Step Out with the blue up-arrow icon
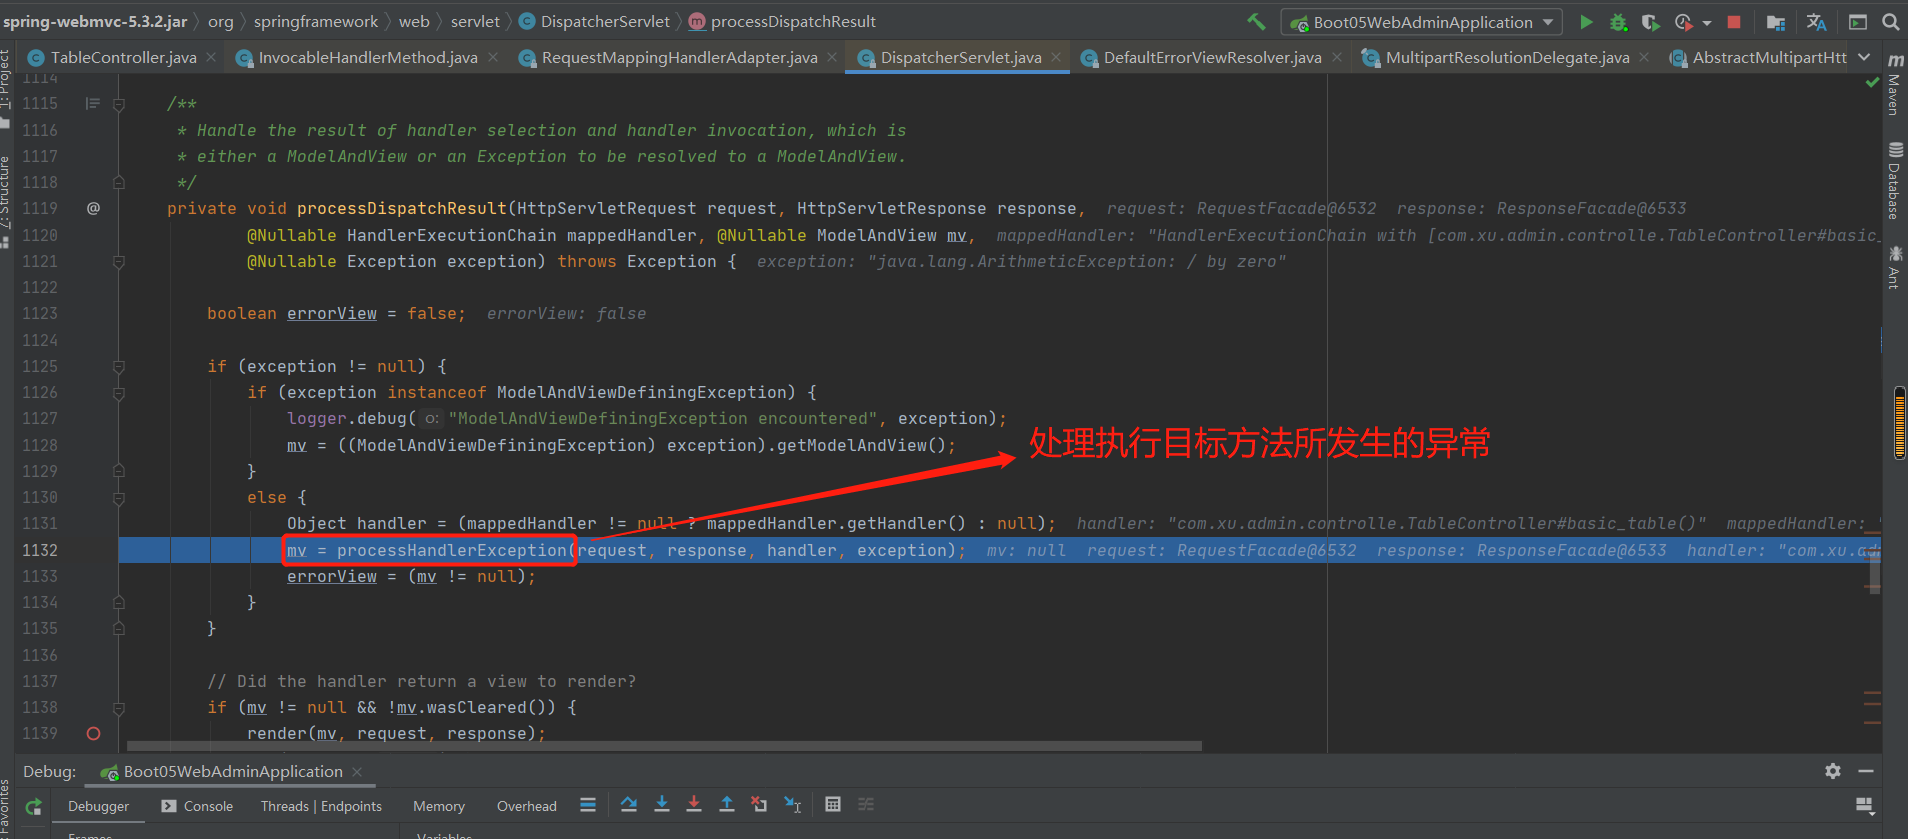The image size is (1908, 839). click(727, 805)
